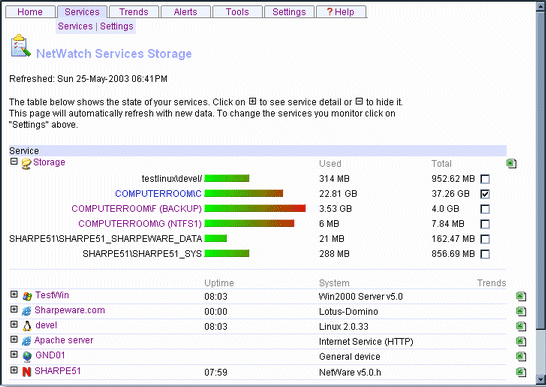Open the Sharpeware.com link
This screenshot has width=546, height=387.
[70, 310]
